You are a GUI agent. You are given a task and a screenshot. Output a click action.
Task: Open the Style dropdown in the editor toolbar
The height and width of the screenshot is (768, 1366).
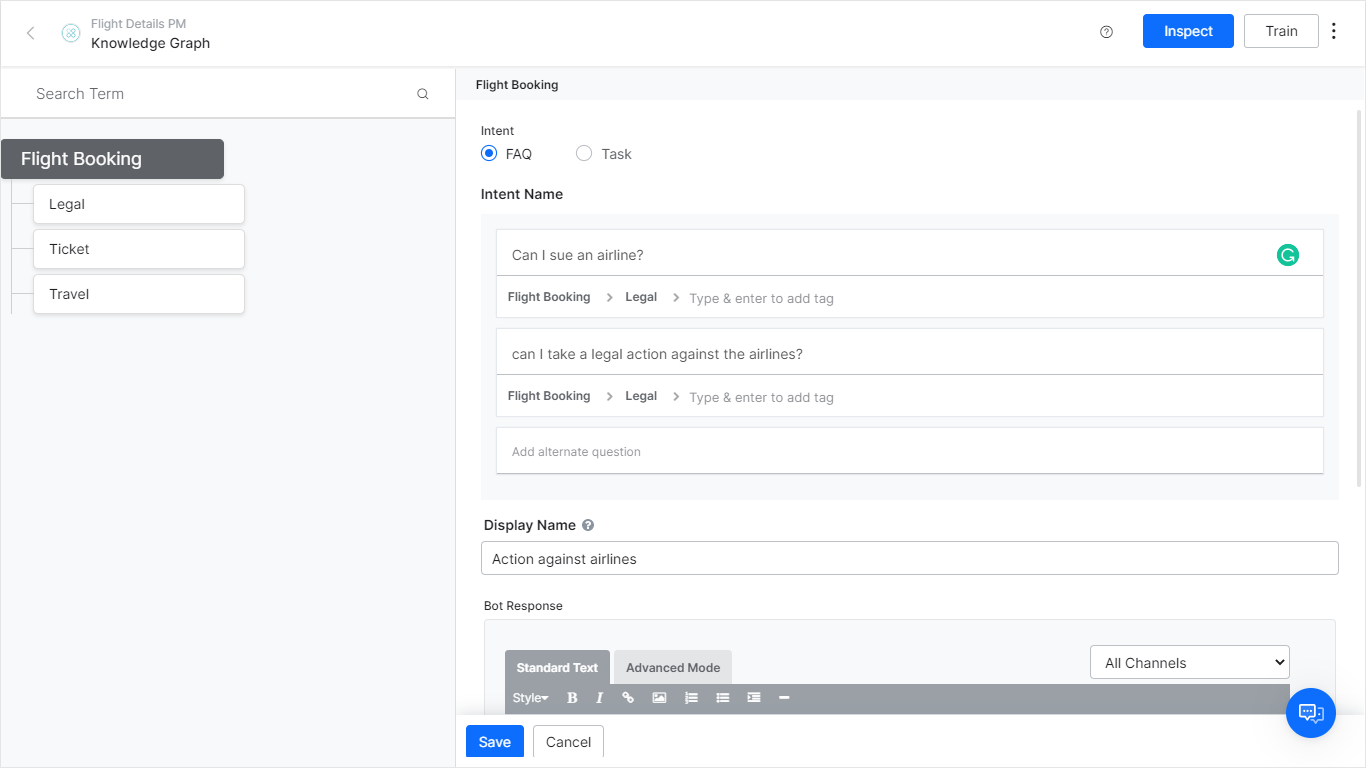click(530, 697)
